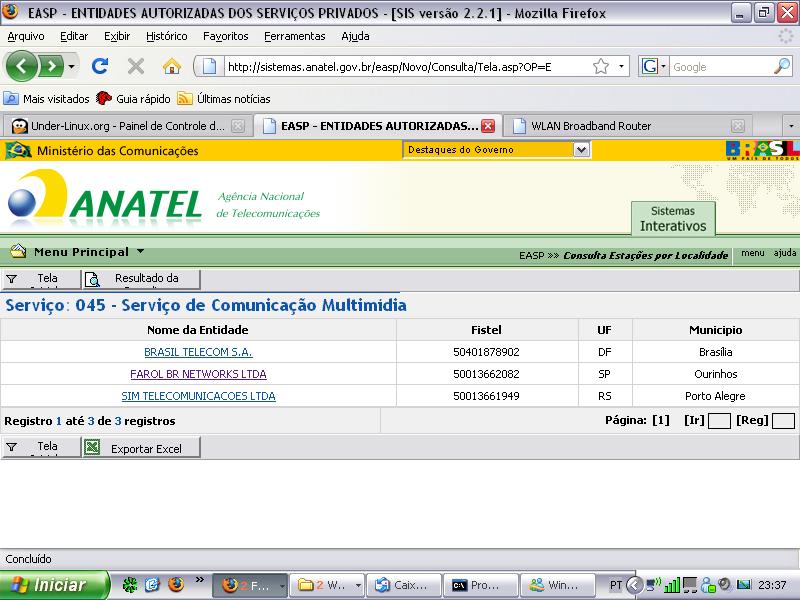800x600 pixels.
Task: Close the WLAN Broadband Router tab
Action: [738, 126]
